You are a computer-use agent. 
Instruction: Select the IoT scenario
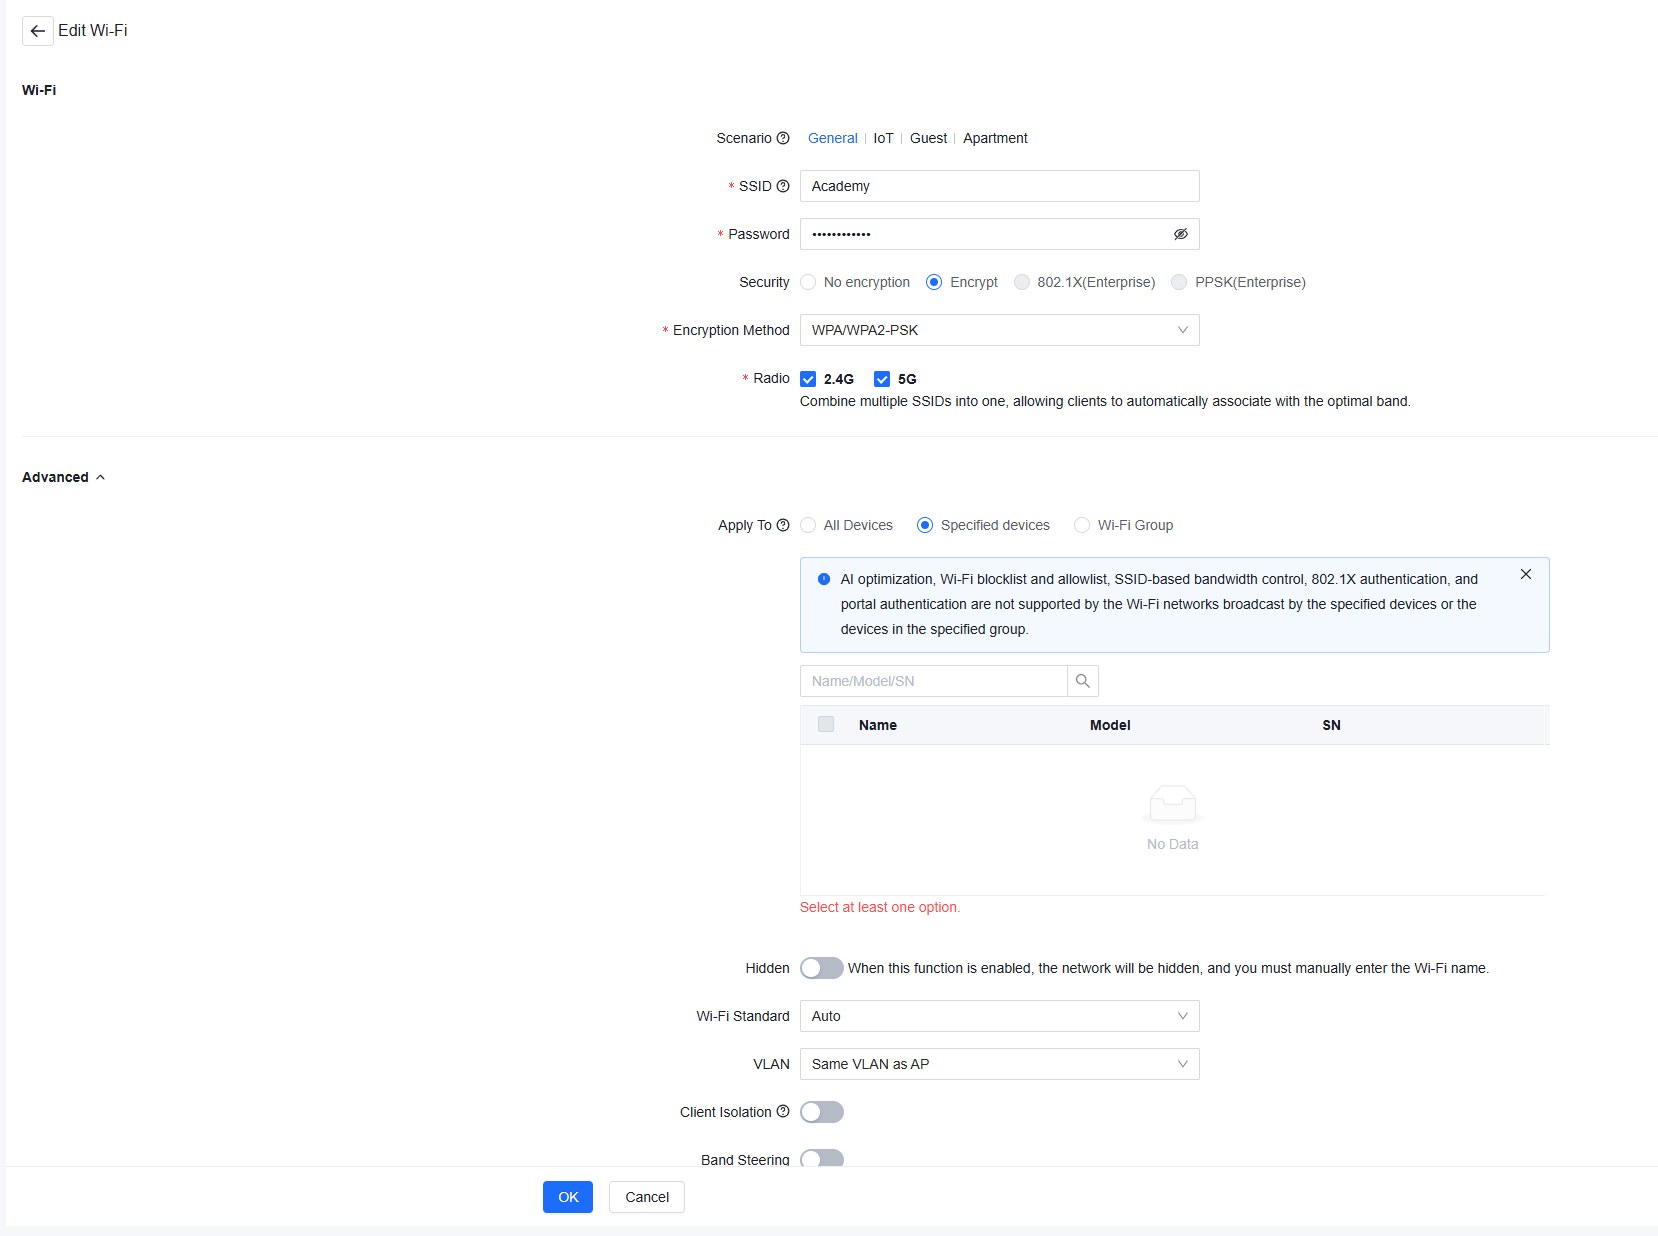point(883,138)
